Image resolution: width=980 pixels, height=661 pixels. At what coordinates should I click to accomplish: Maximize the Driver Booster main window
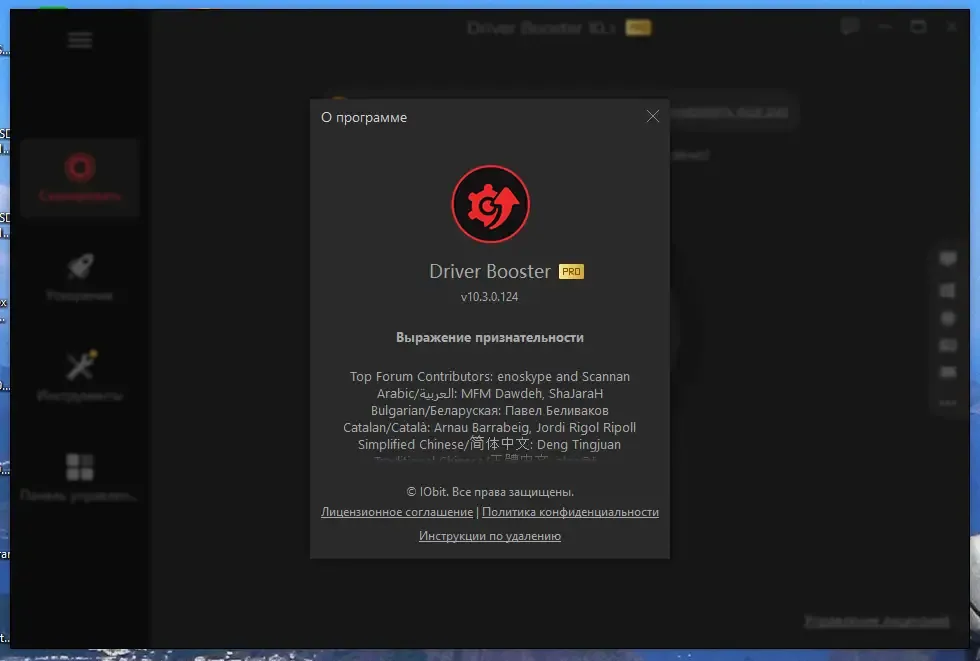(918, 27)
